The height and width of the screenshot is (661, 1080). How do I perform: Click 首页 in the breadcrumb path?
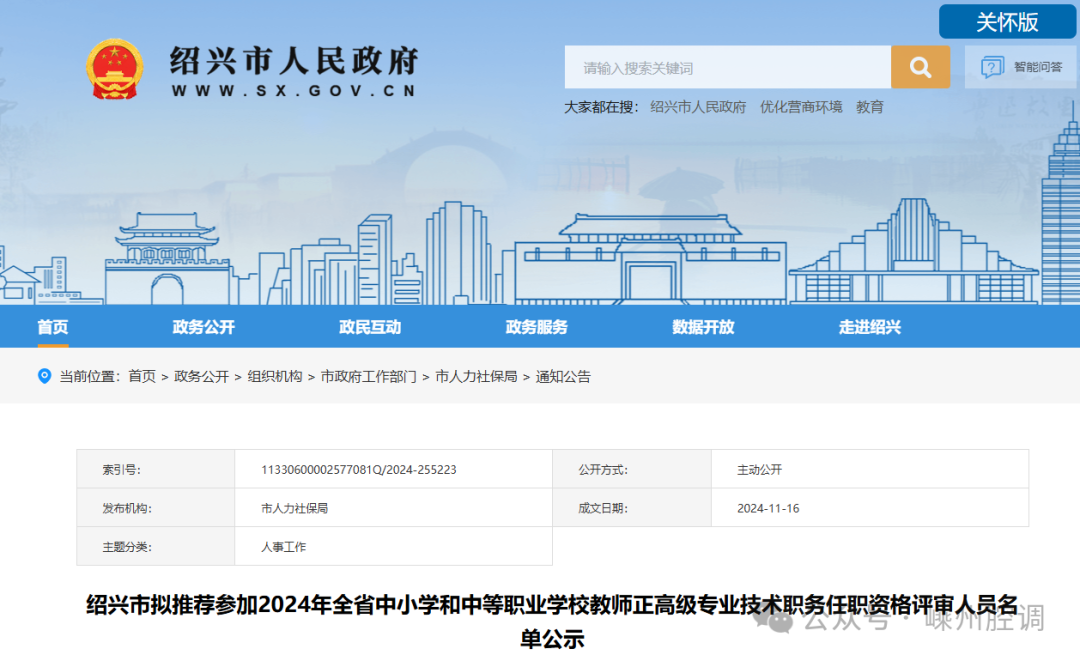[142, 377]
